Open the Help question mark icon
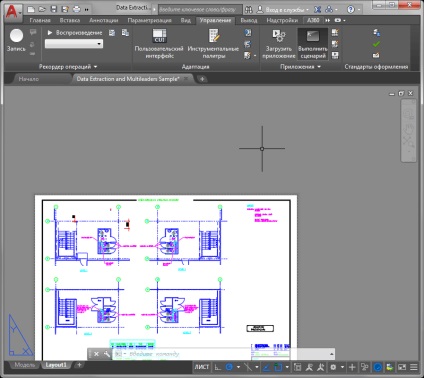424x378 pixels. click(350, 9)
